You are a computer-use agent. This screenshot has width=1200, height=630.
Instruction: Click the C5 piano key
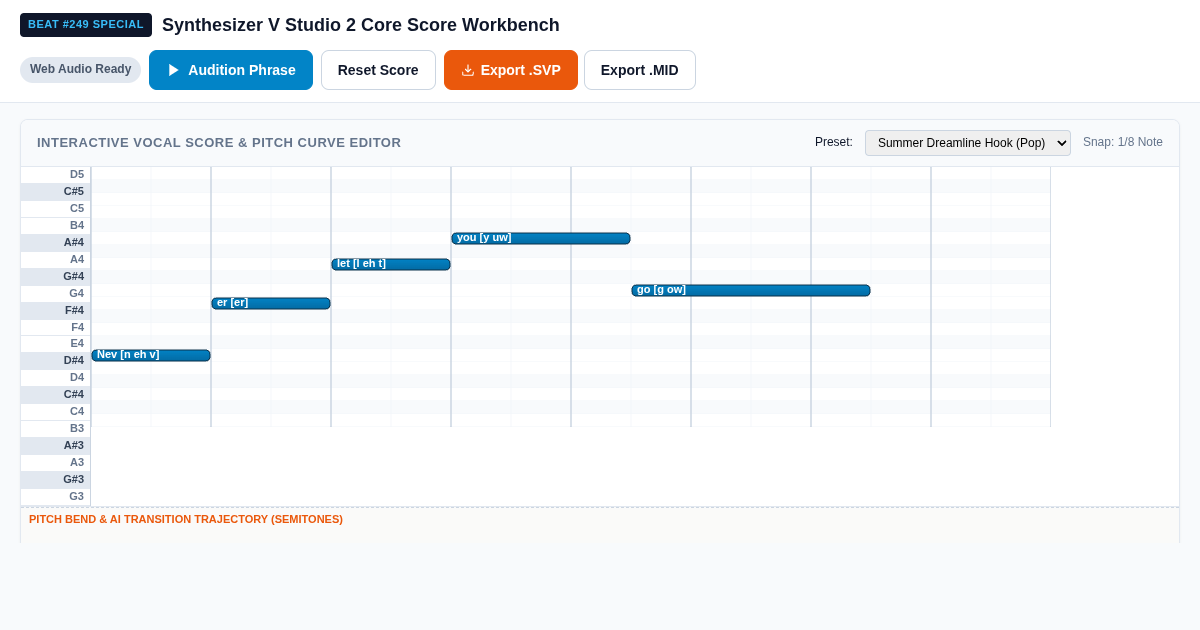click(x=56, y=208)
